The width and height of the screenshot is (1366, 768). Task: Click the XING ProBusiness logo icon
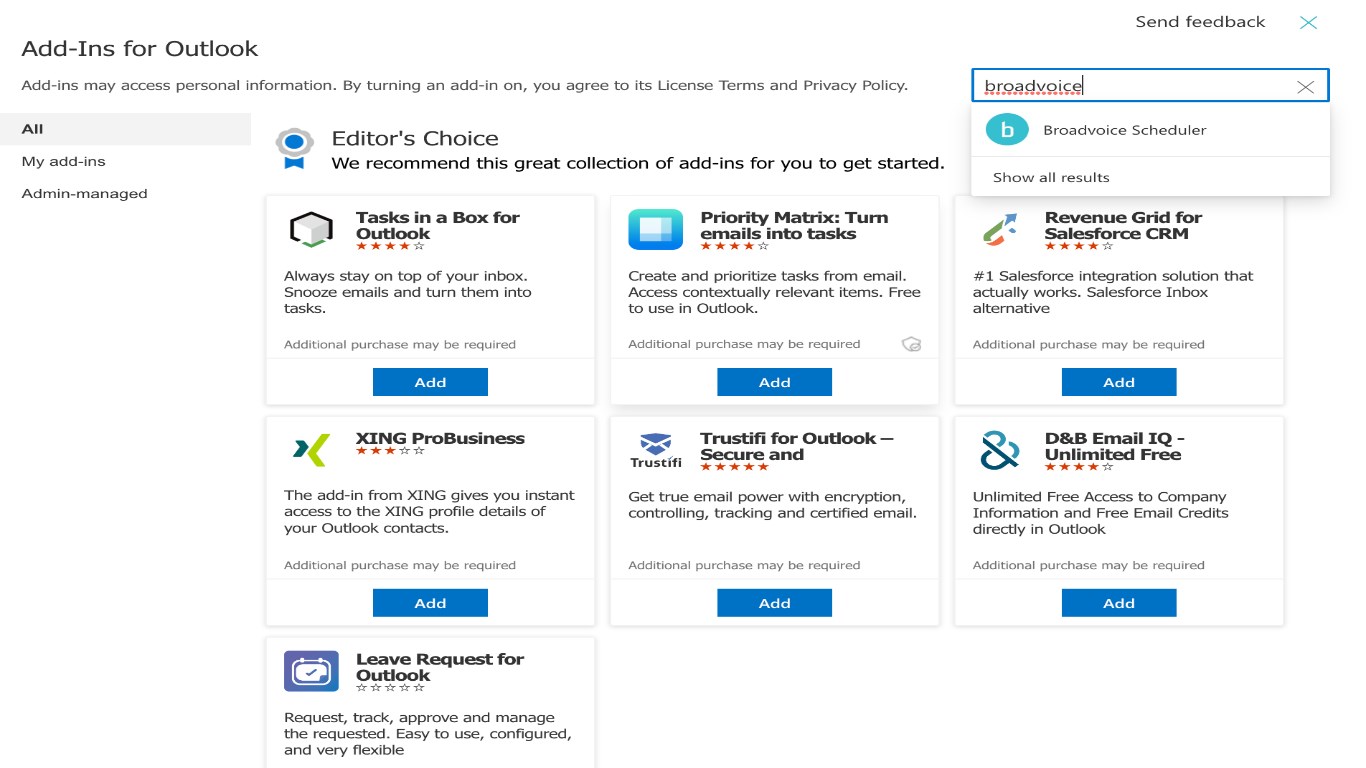310,451
